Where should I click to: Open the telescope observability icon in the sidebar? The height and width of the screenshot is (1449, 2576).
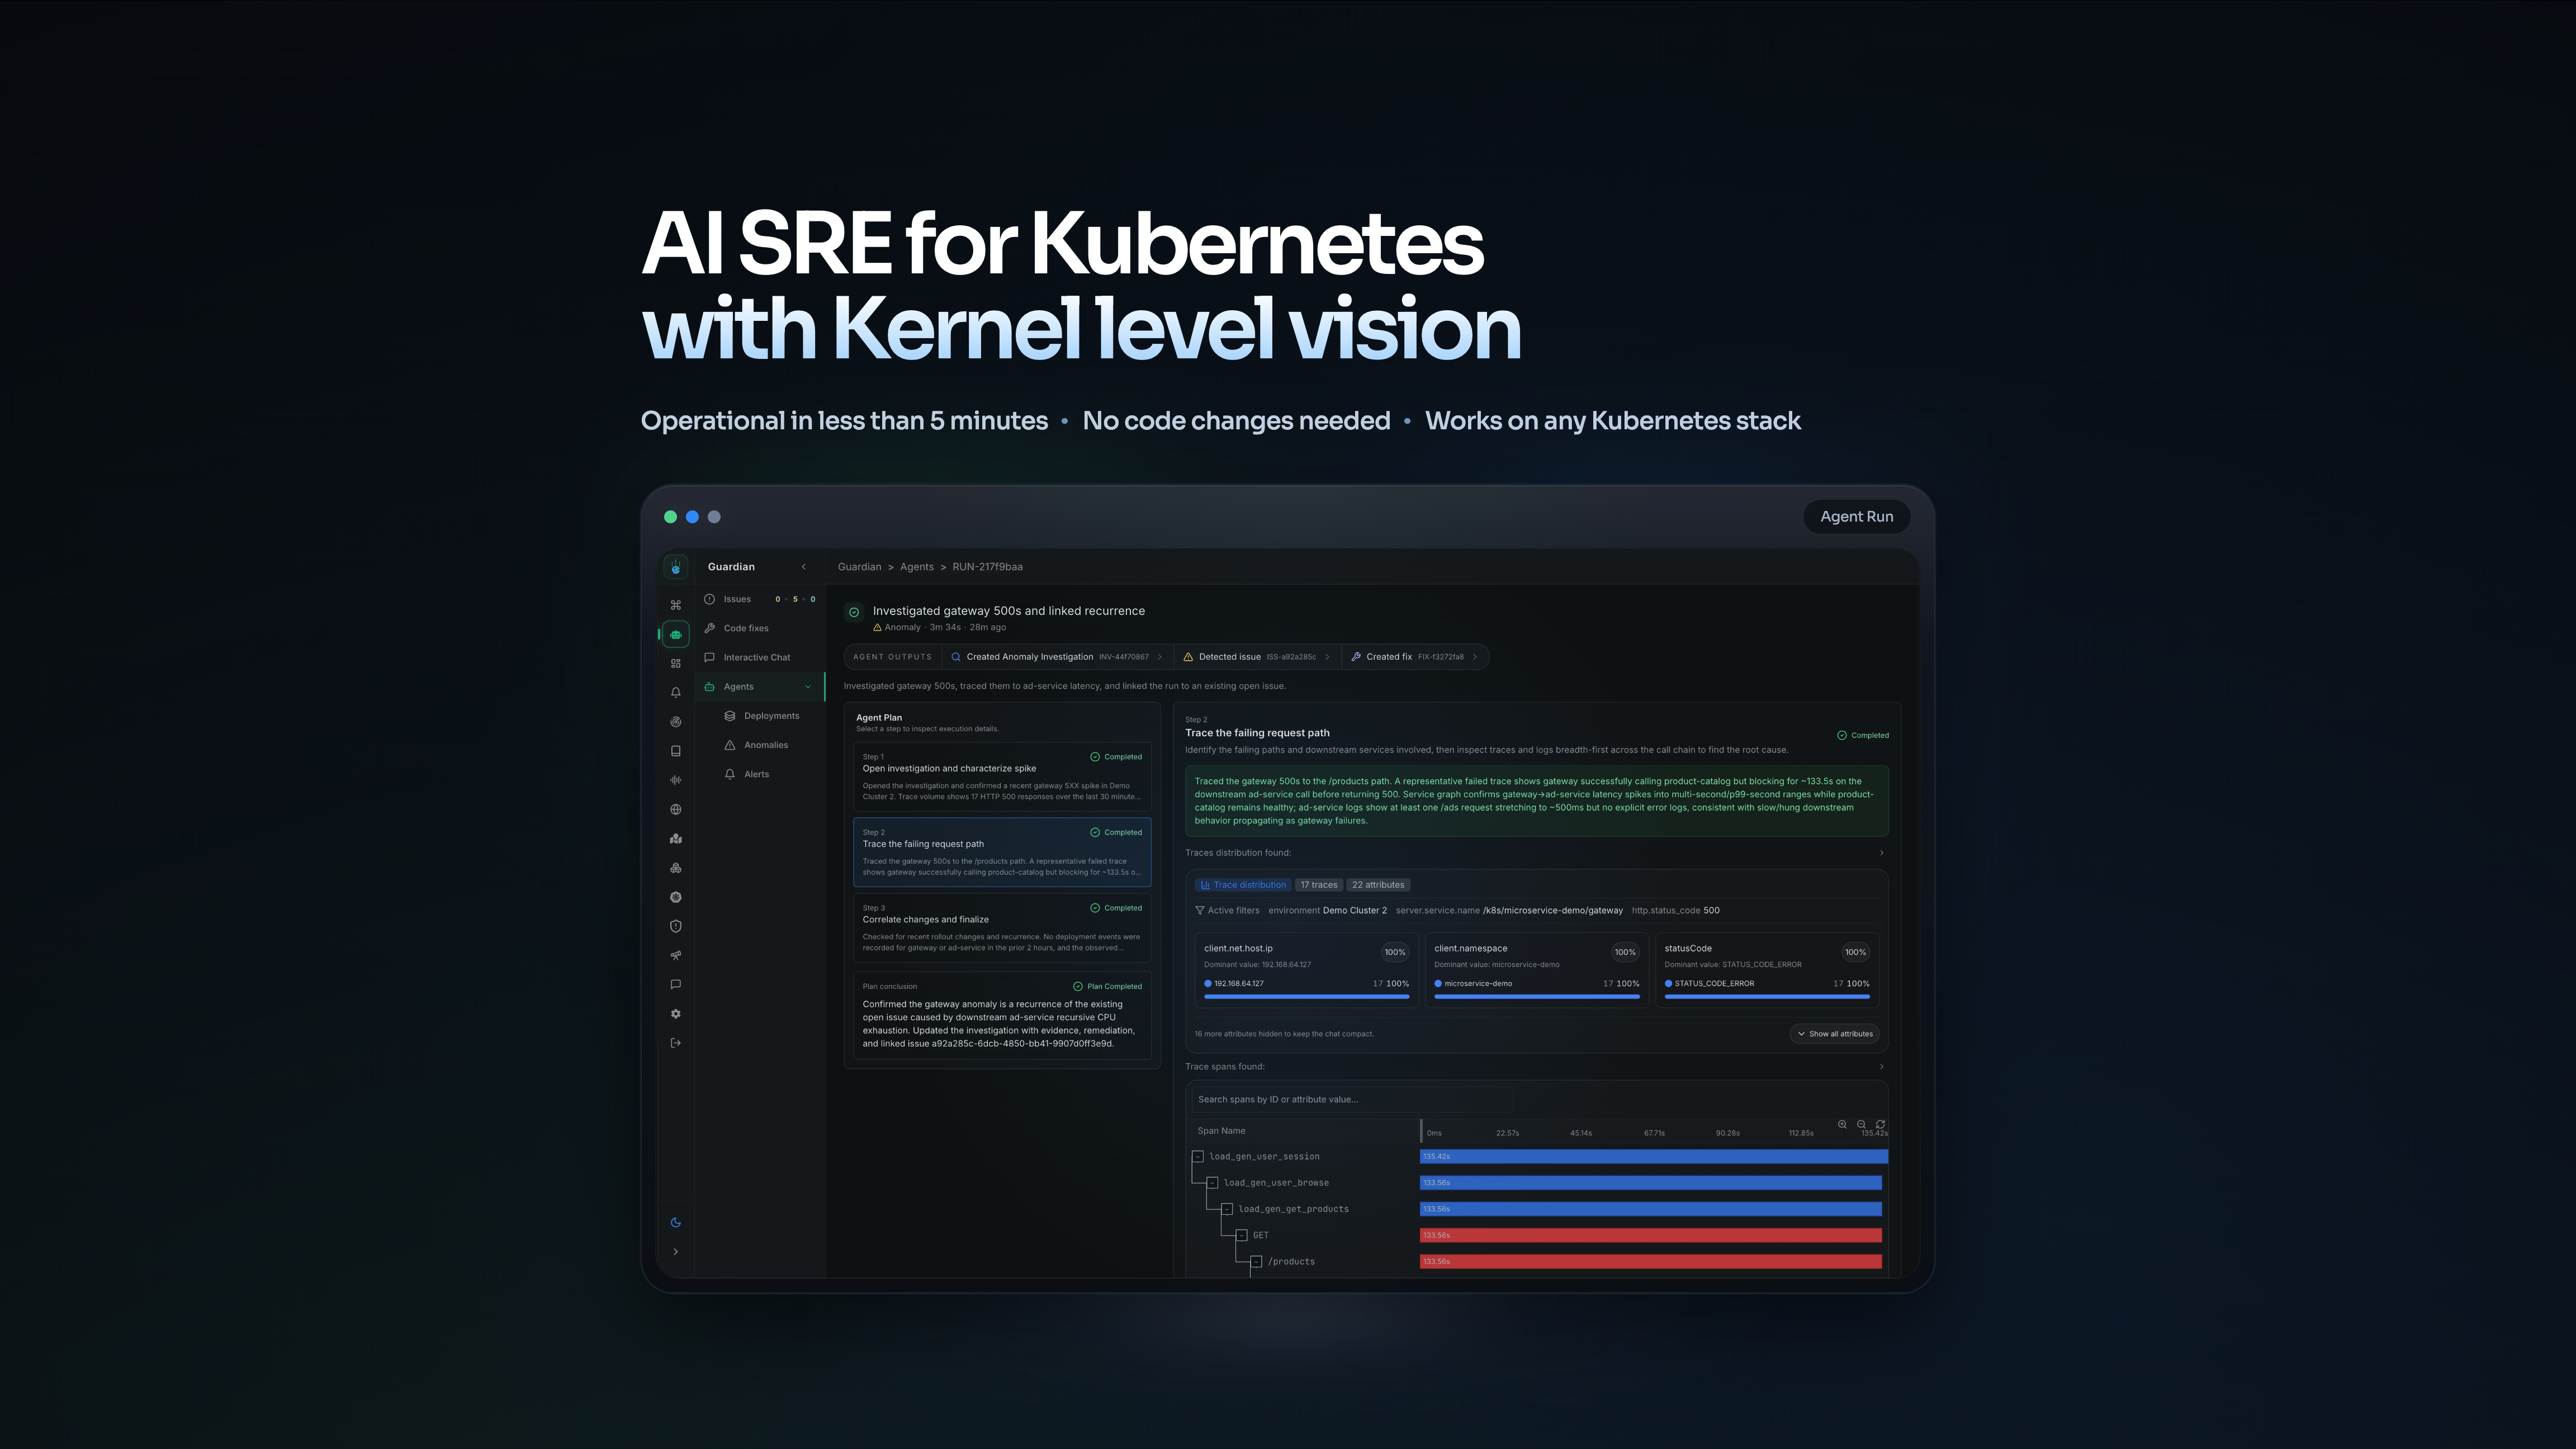pos(676,955)
